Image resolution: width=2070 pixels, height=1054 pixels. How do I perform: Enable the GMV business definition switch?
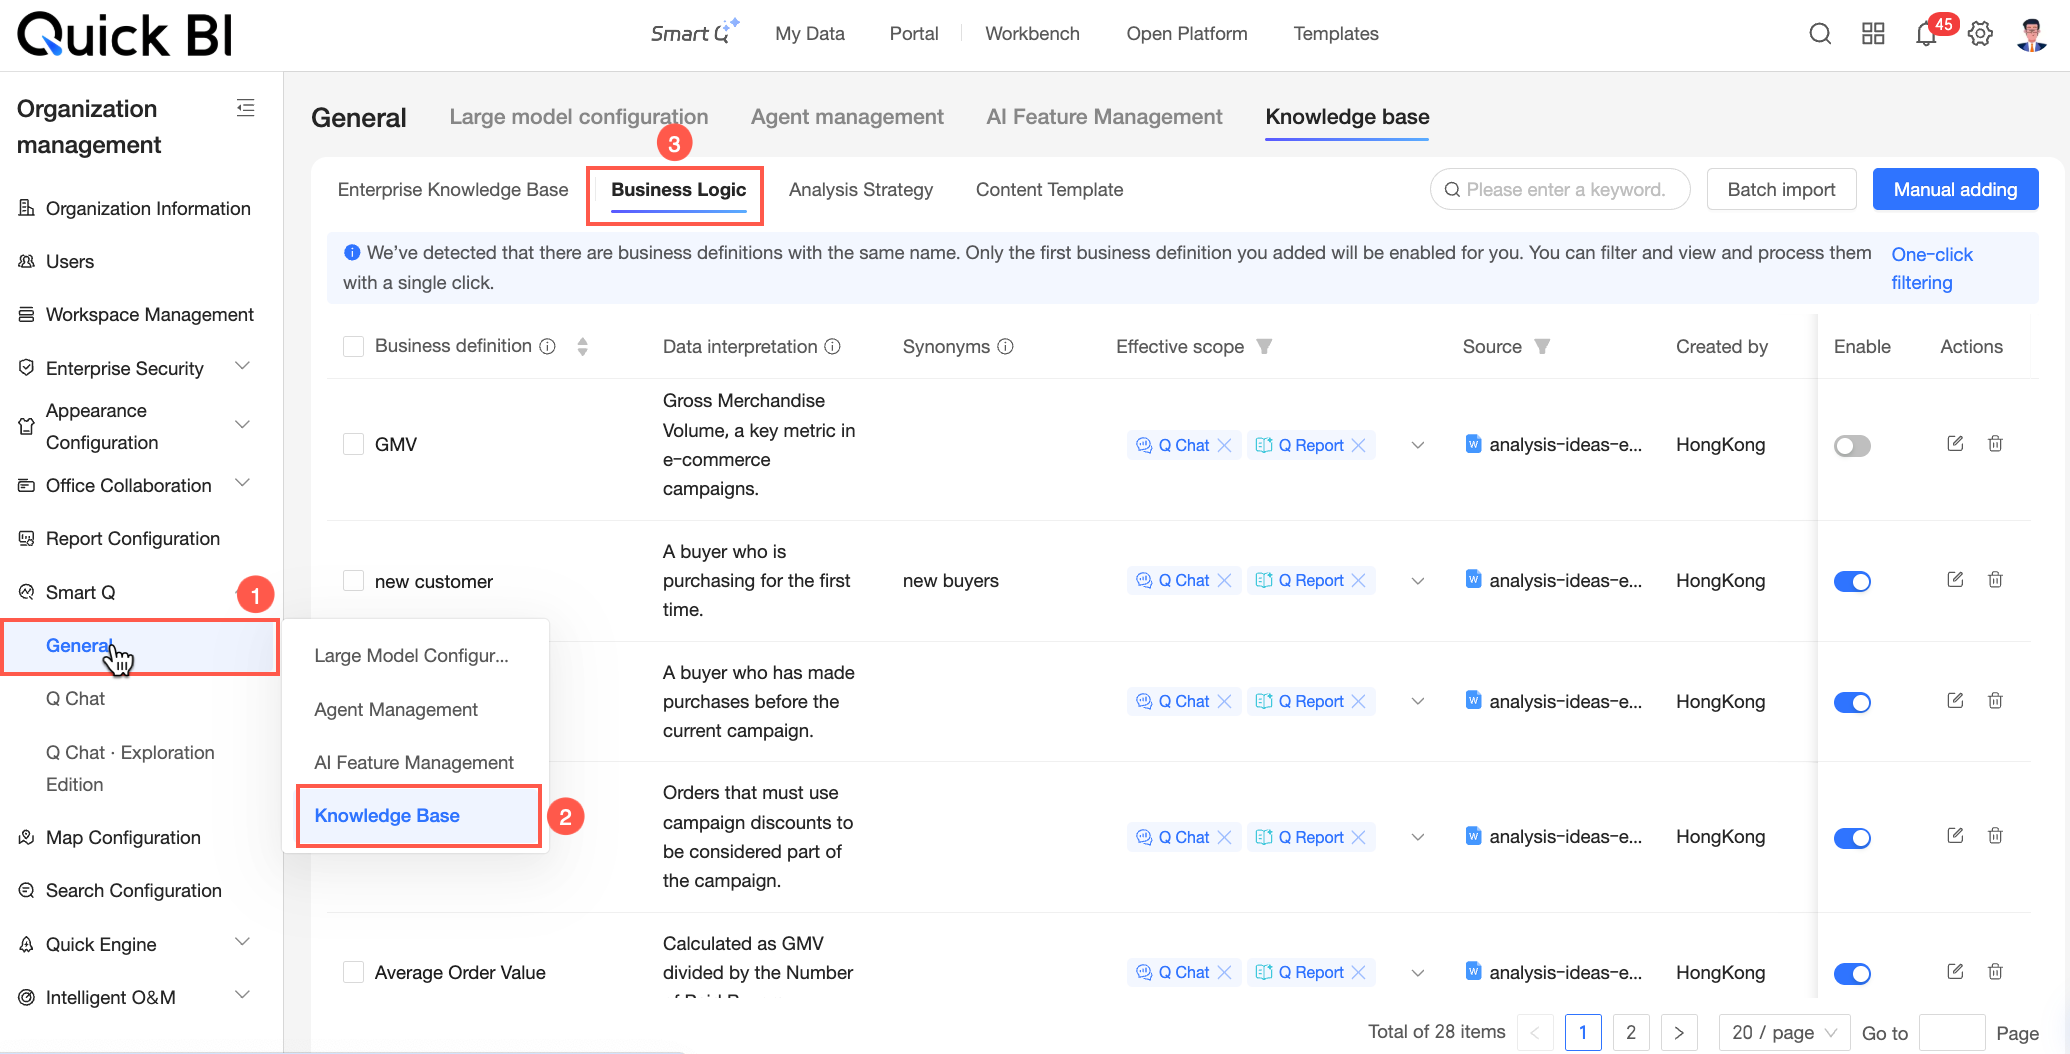1852,445
